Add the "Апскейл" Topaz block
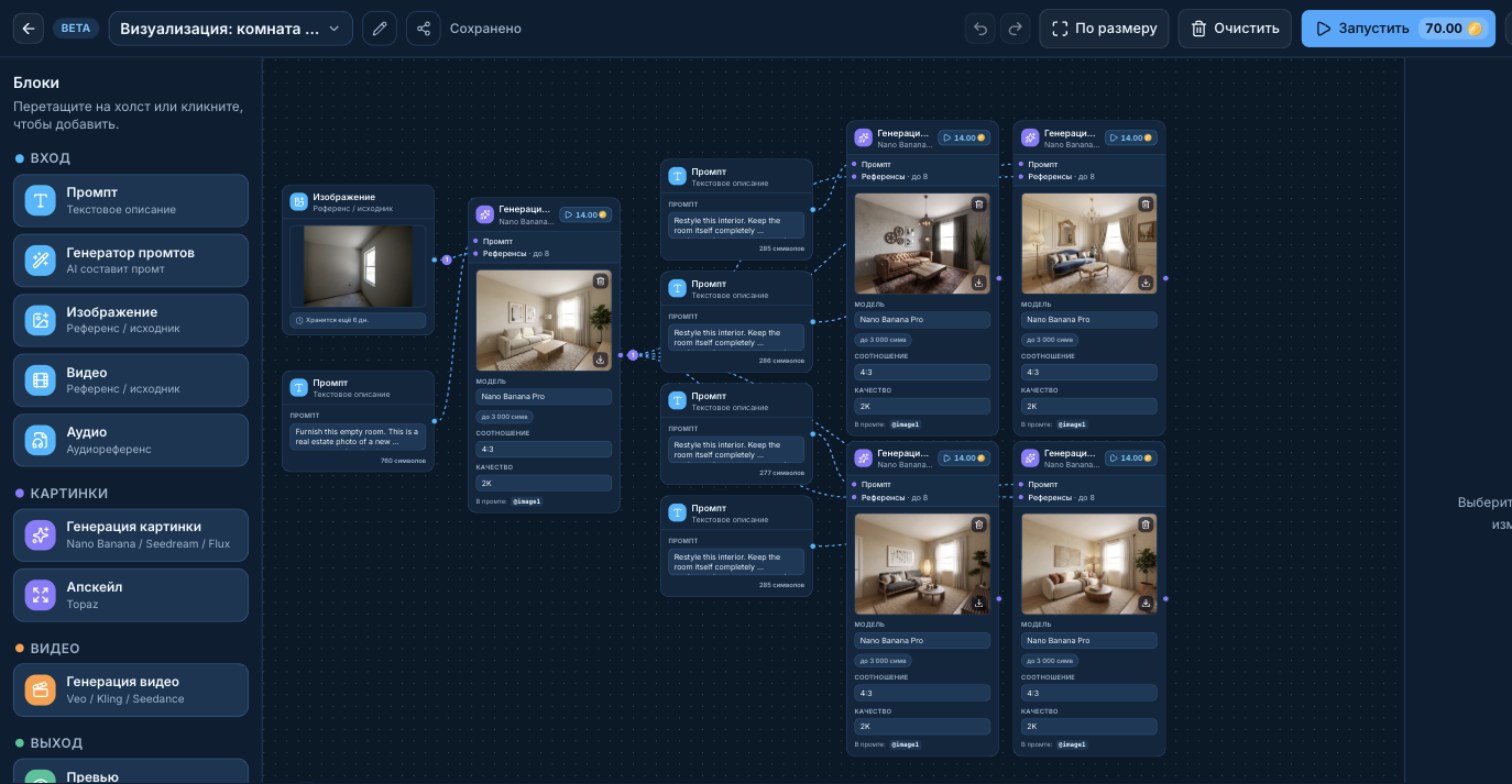The height and width of the screenshot is (784, 1512). click(131, 595)
